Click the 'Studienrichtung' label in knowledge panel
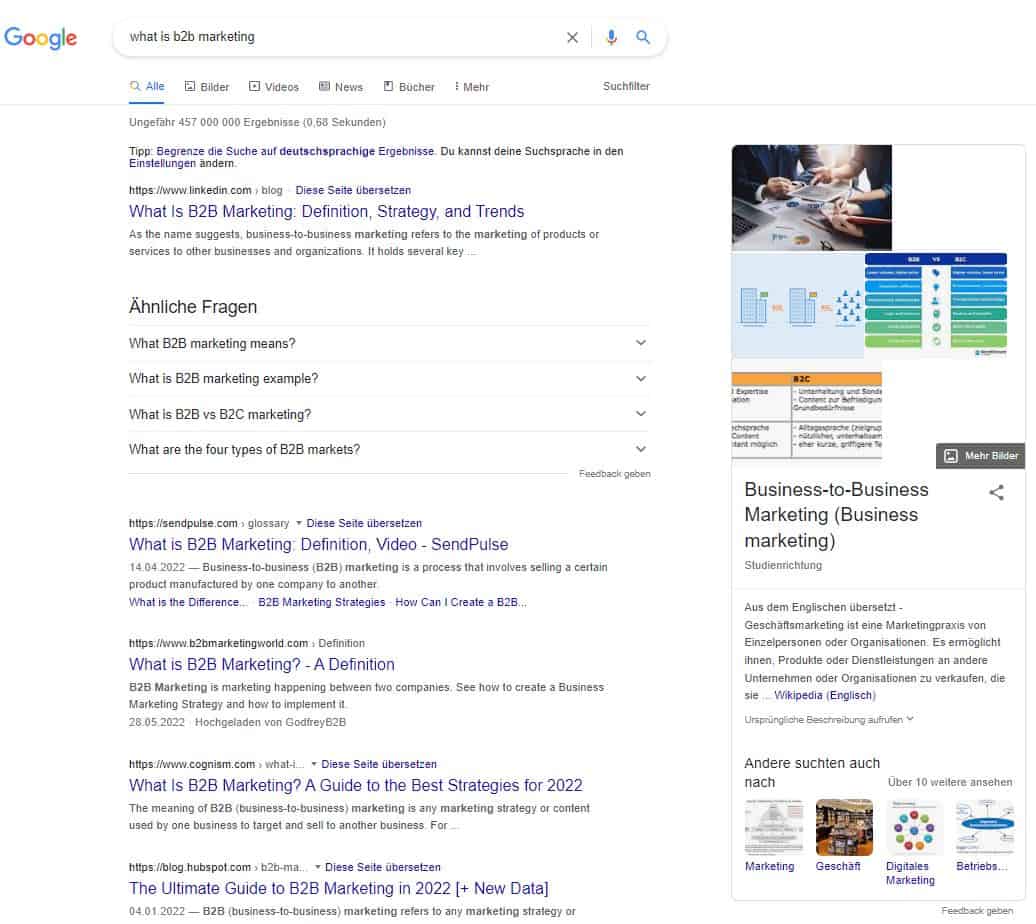 point(783,566)
